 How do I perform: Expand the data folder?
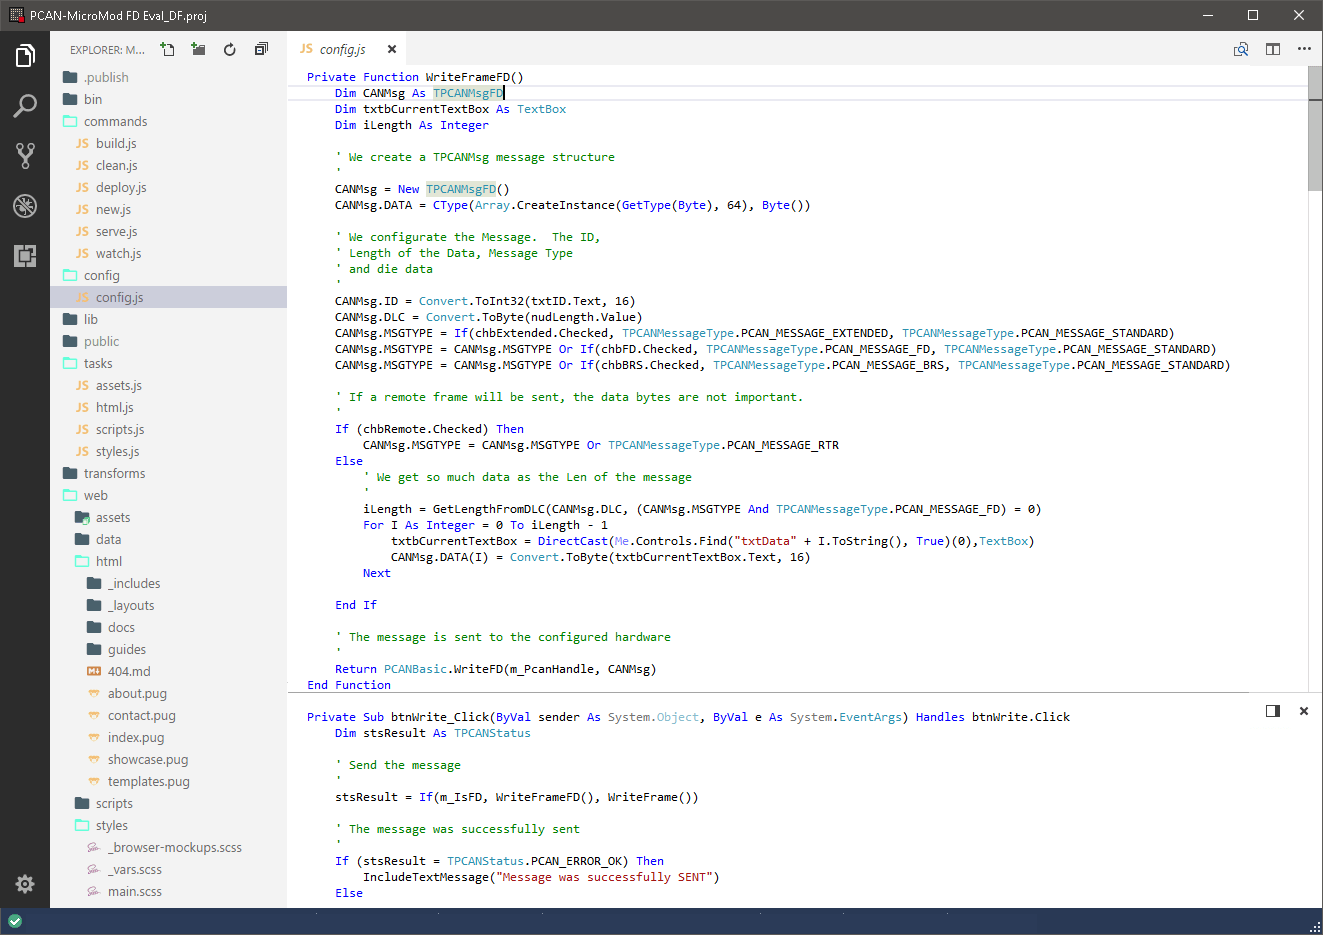pyautogui.click(x=168, y=539)
